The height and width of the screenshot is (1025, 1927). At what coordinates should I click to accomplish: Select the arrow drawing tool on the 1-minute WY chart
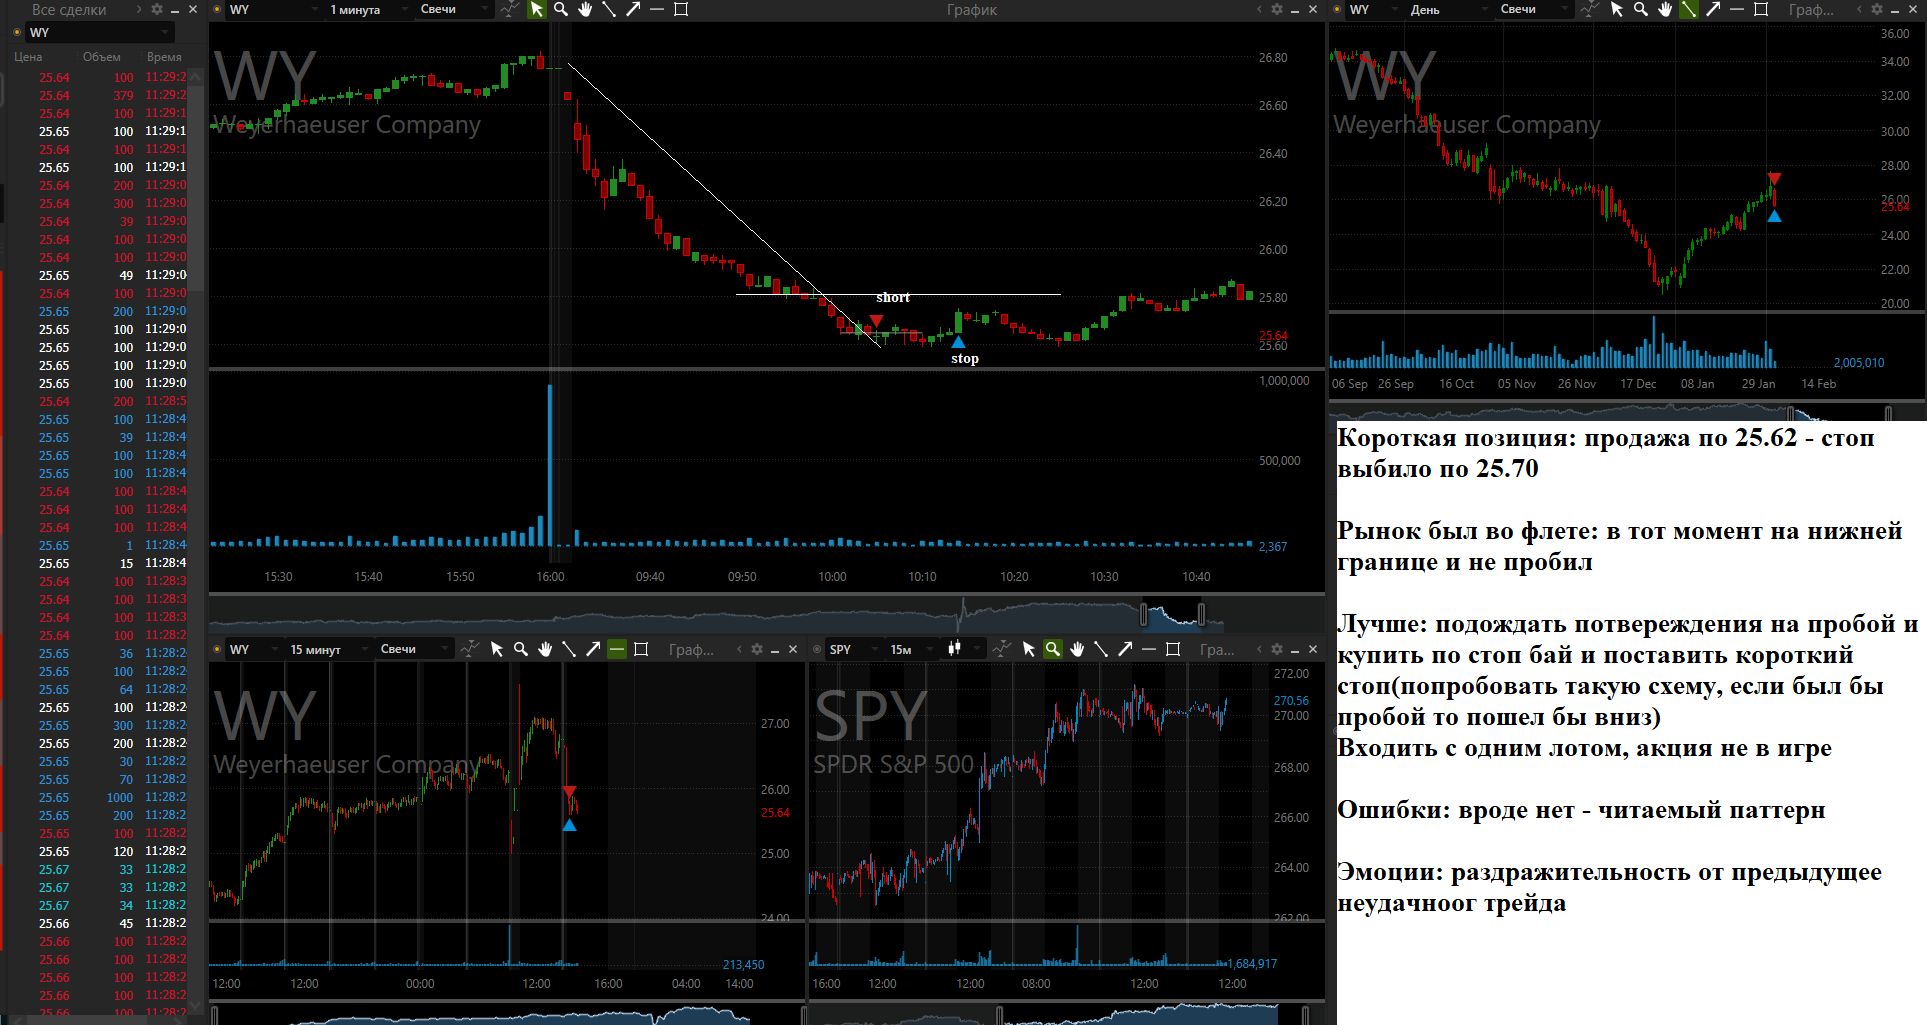click(633, 9)
